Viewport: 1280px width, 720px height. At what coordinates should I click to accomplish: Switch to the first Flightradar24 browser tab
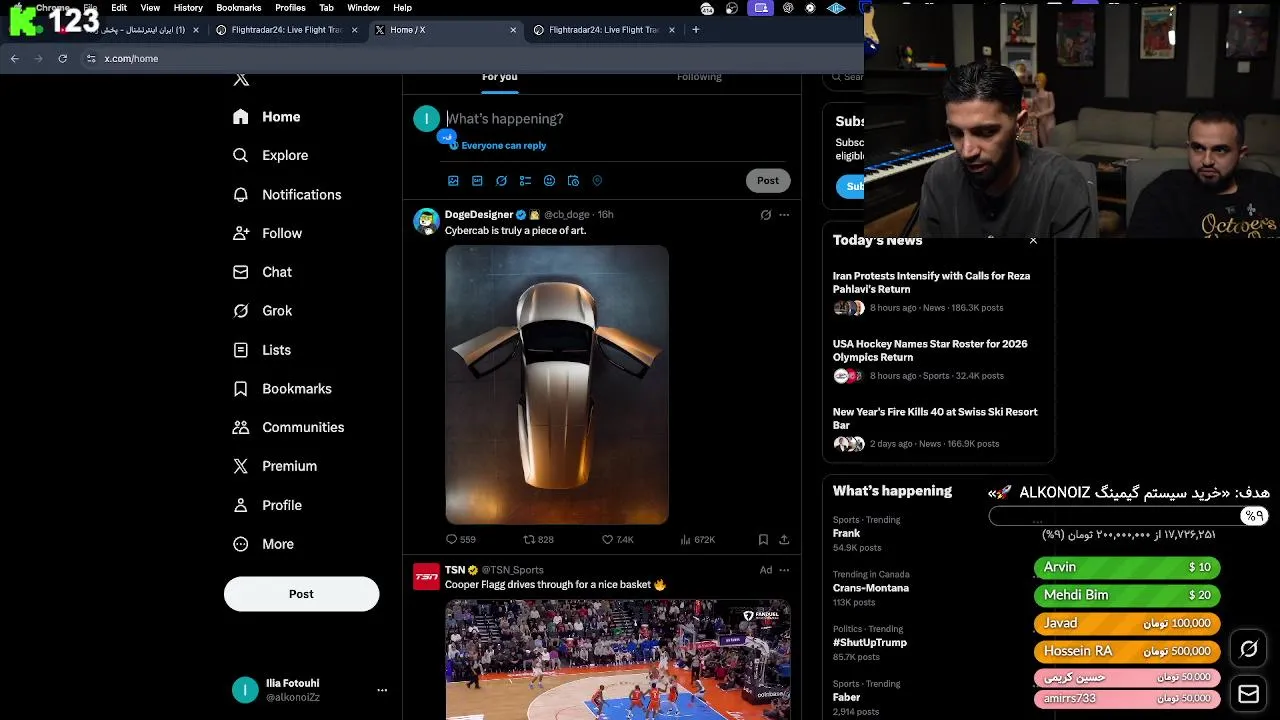(x=285, y=30)
